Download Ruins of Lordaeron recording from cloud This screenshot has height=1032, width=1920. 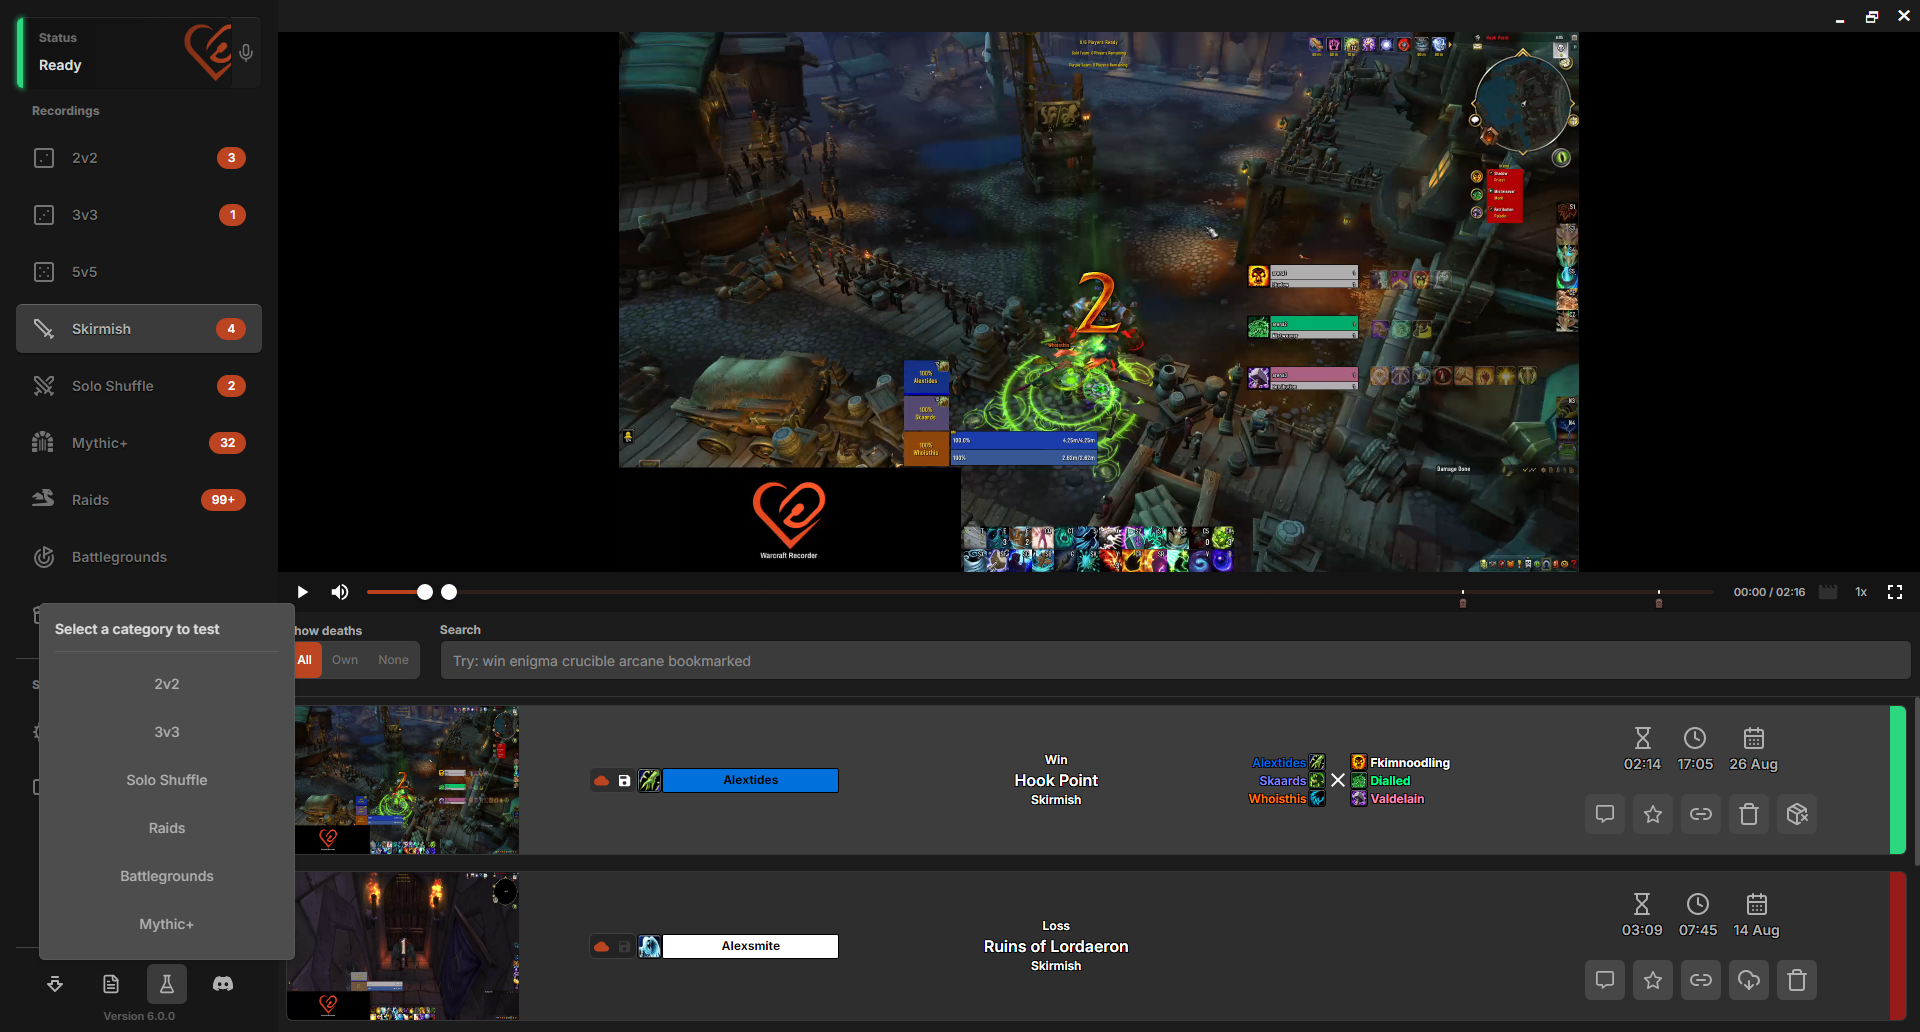coord(1749,980)
